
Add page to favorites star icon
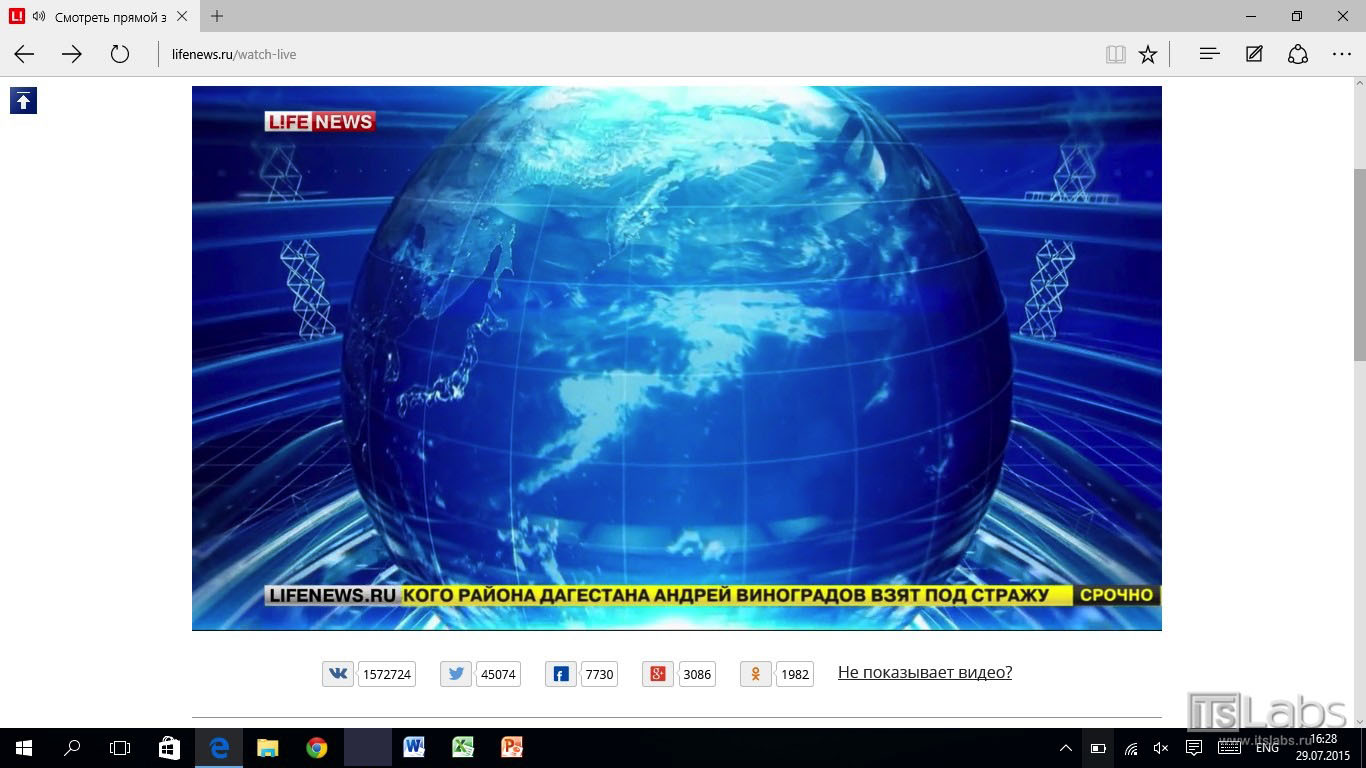1148,54
